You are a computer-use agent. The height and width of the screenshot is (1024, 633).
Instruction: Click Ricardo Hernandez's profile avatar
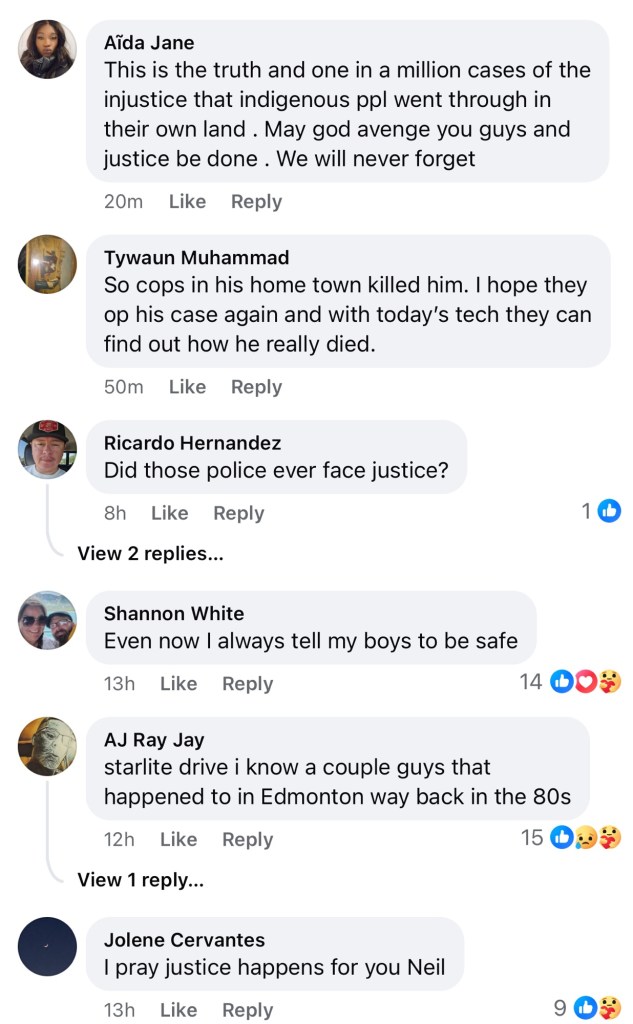point(47,449)
